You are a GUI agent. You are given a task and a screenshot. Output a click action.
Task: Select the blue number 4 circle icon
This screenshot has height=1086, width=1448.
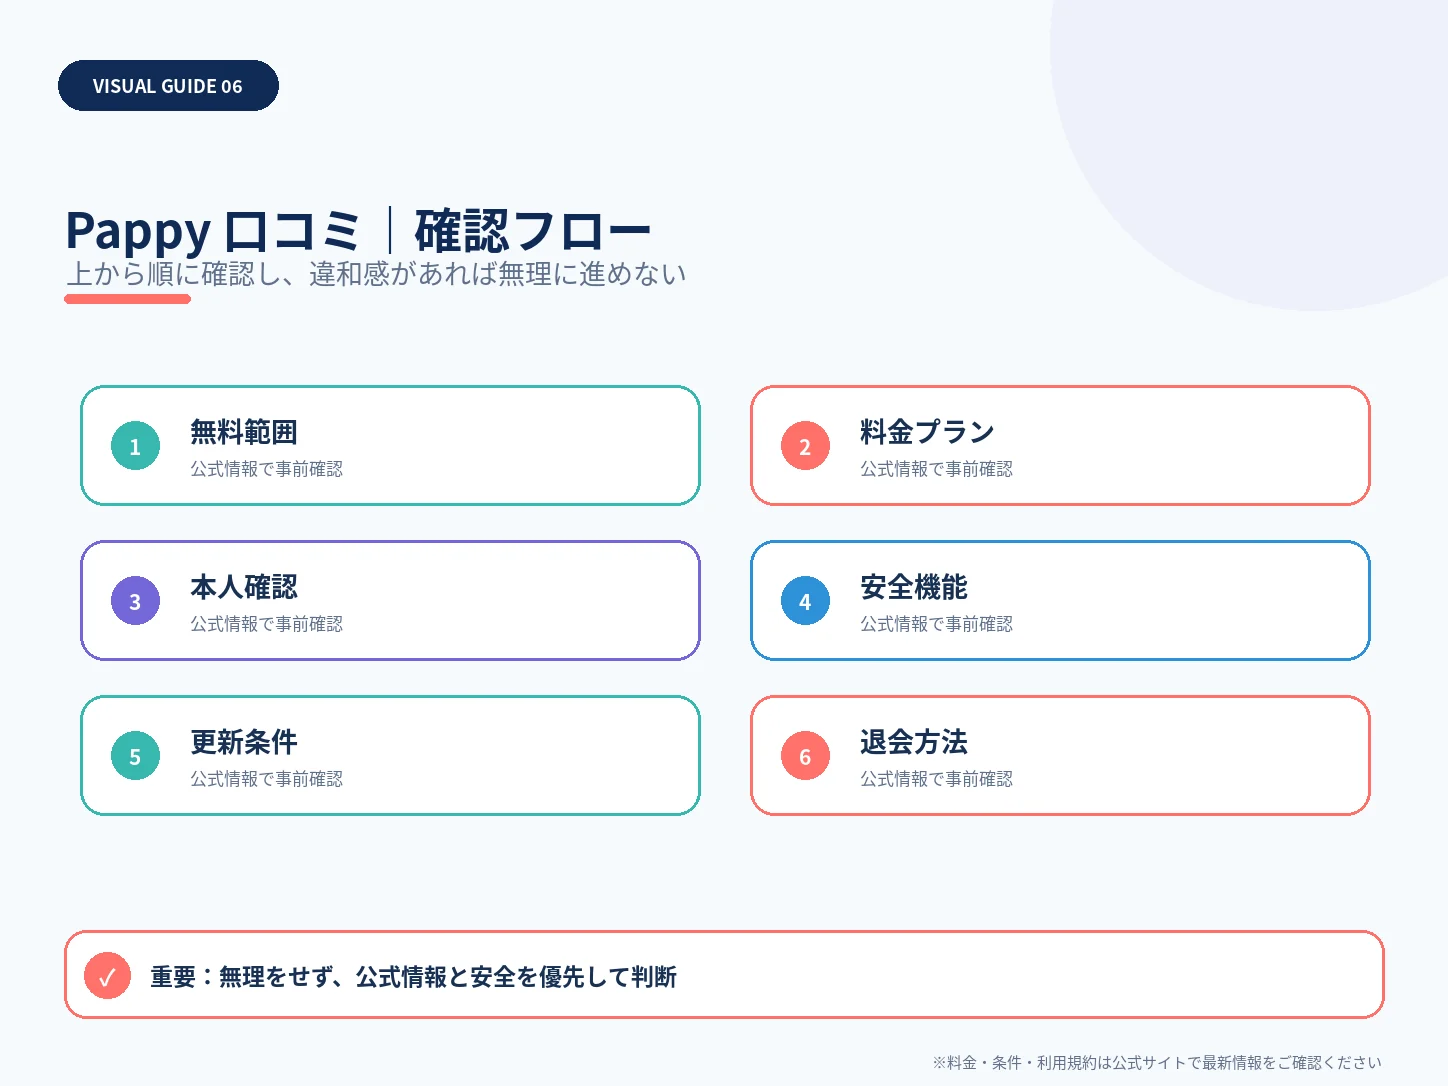pyautogui.click(x=805, y=601)
